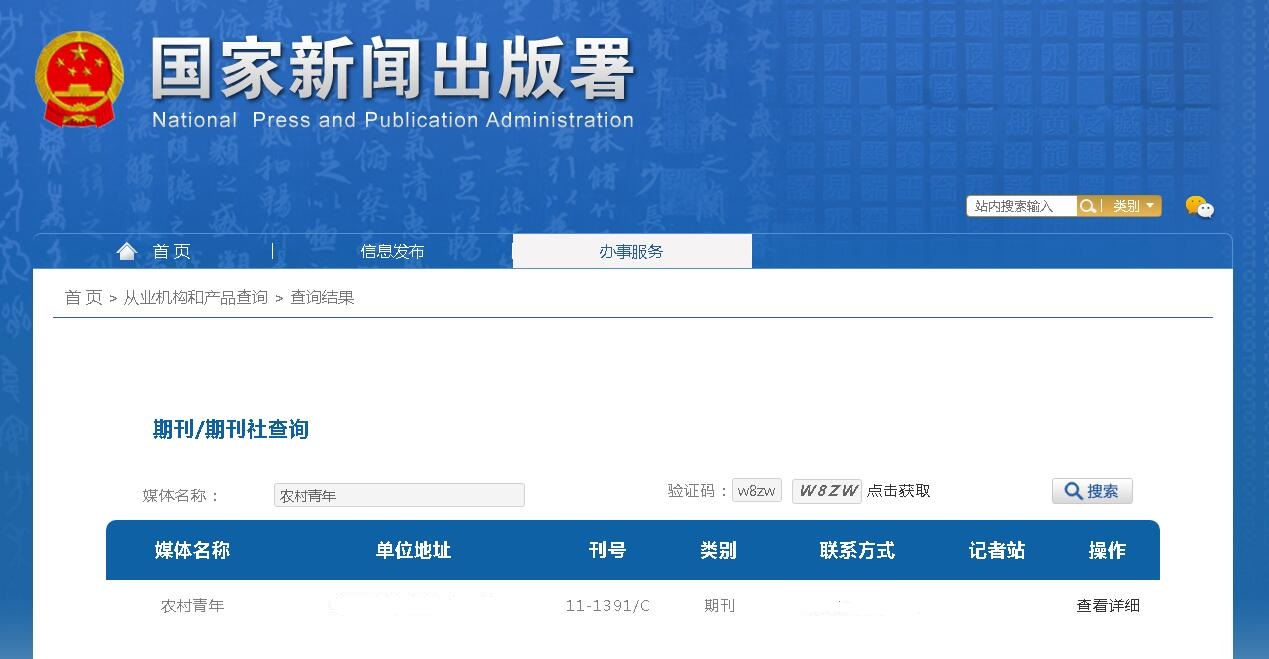This screenshot has width=1269, height=659.
Task: Switch to the 信息发布 tab
Action: [x=393, y=251]
